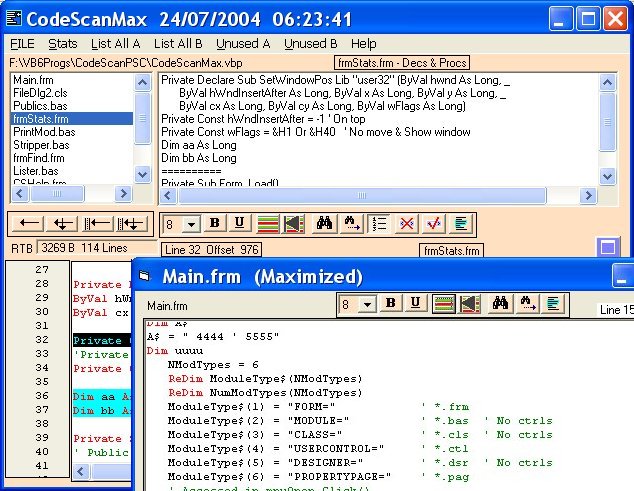634x491 pixels.
Task: Open the Stats menu
Action: tap(63, 44)
